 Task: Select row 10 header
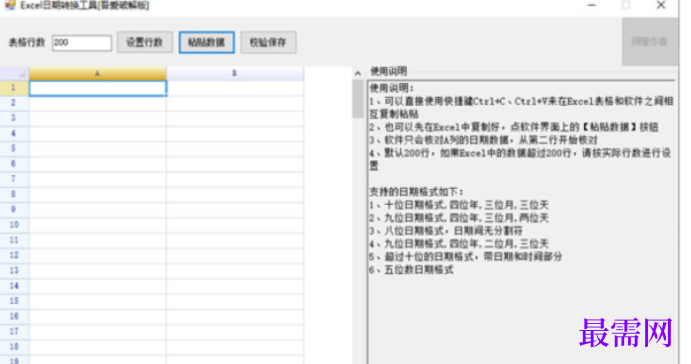[x=14, y=225]
